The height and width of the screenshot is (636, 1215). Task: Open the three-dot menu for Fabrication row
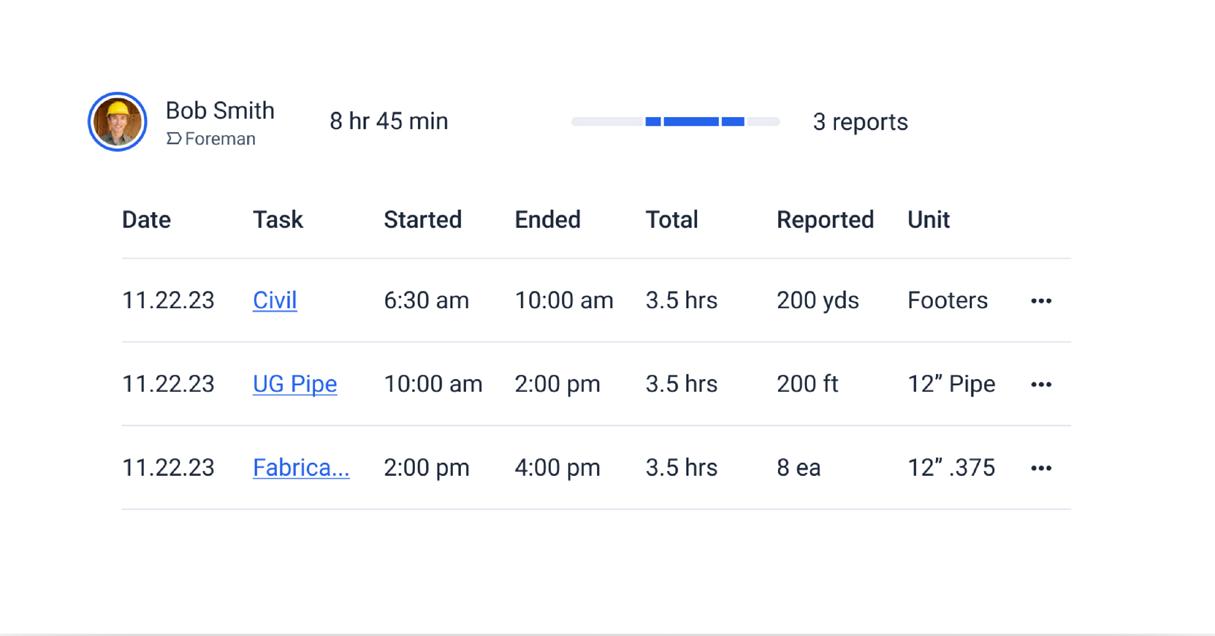(1041, 468)
